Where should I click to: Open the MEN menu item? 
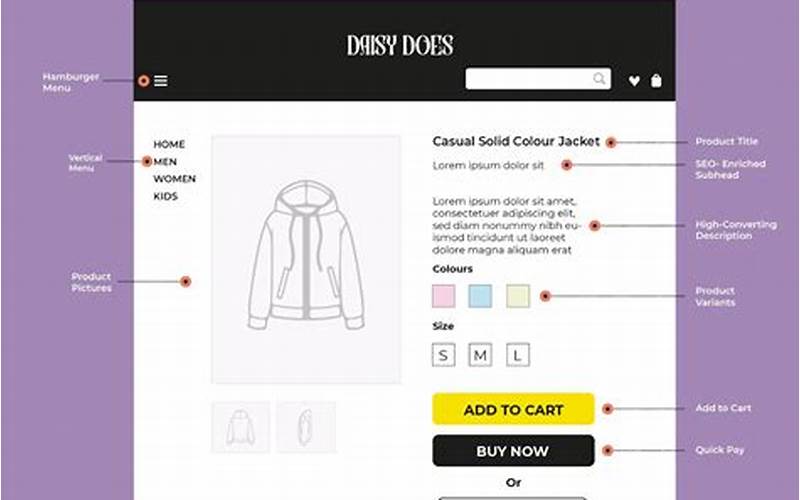coord(165,162)
